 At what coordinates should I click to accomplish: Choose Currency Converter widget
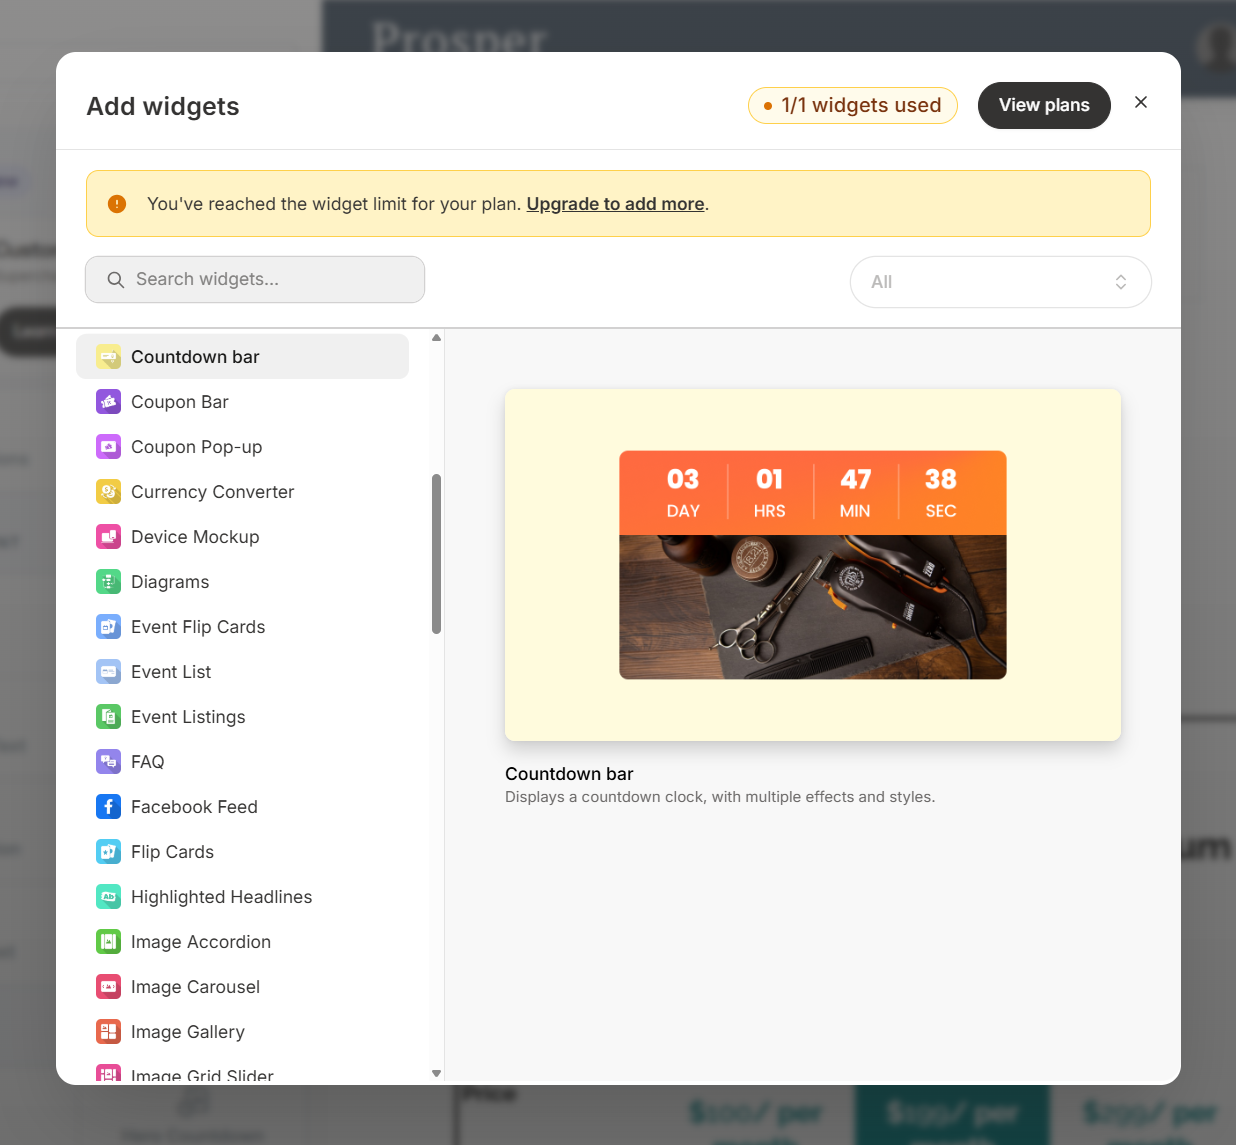point(243,492)
